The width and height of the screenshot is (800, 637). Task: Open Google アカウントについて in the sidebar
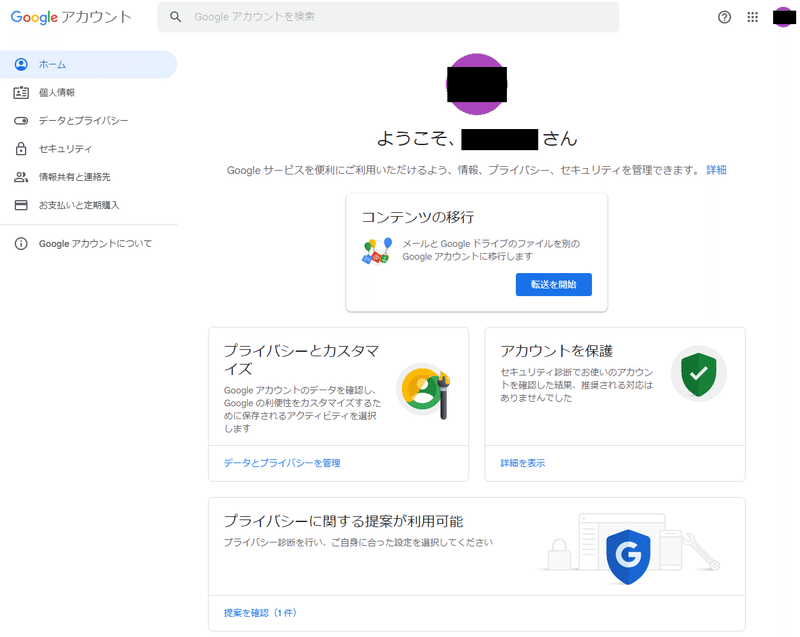coord(88,244)
